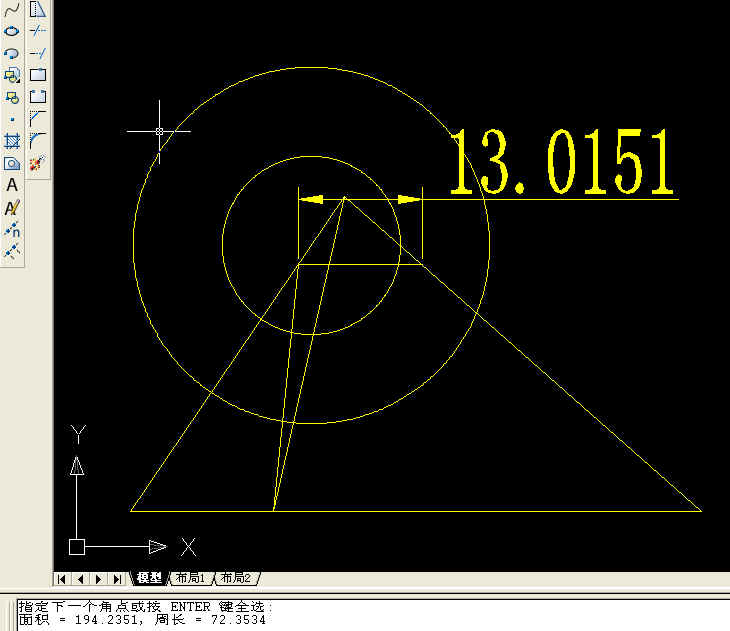Select the Ellipse tool
This screenshot has height=631, width=730.
click(x=12, y=31)
